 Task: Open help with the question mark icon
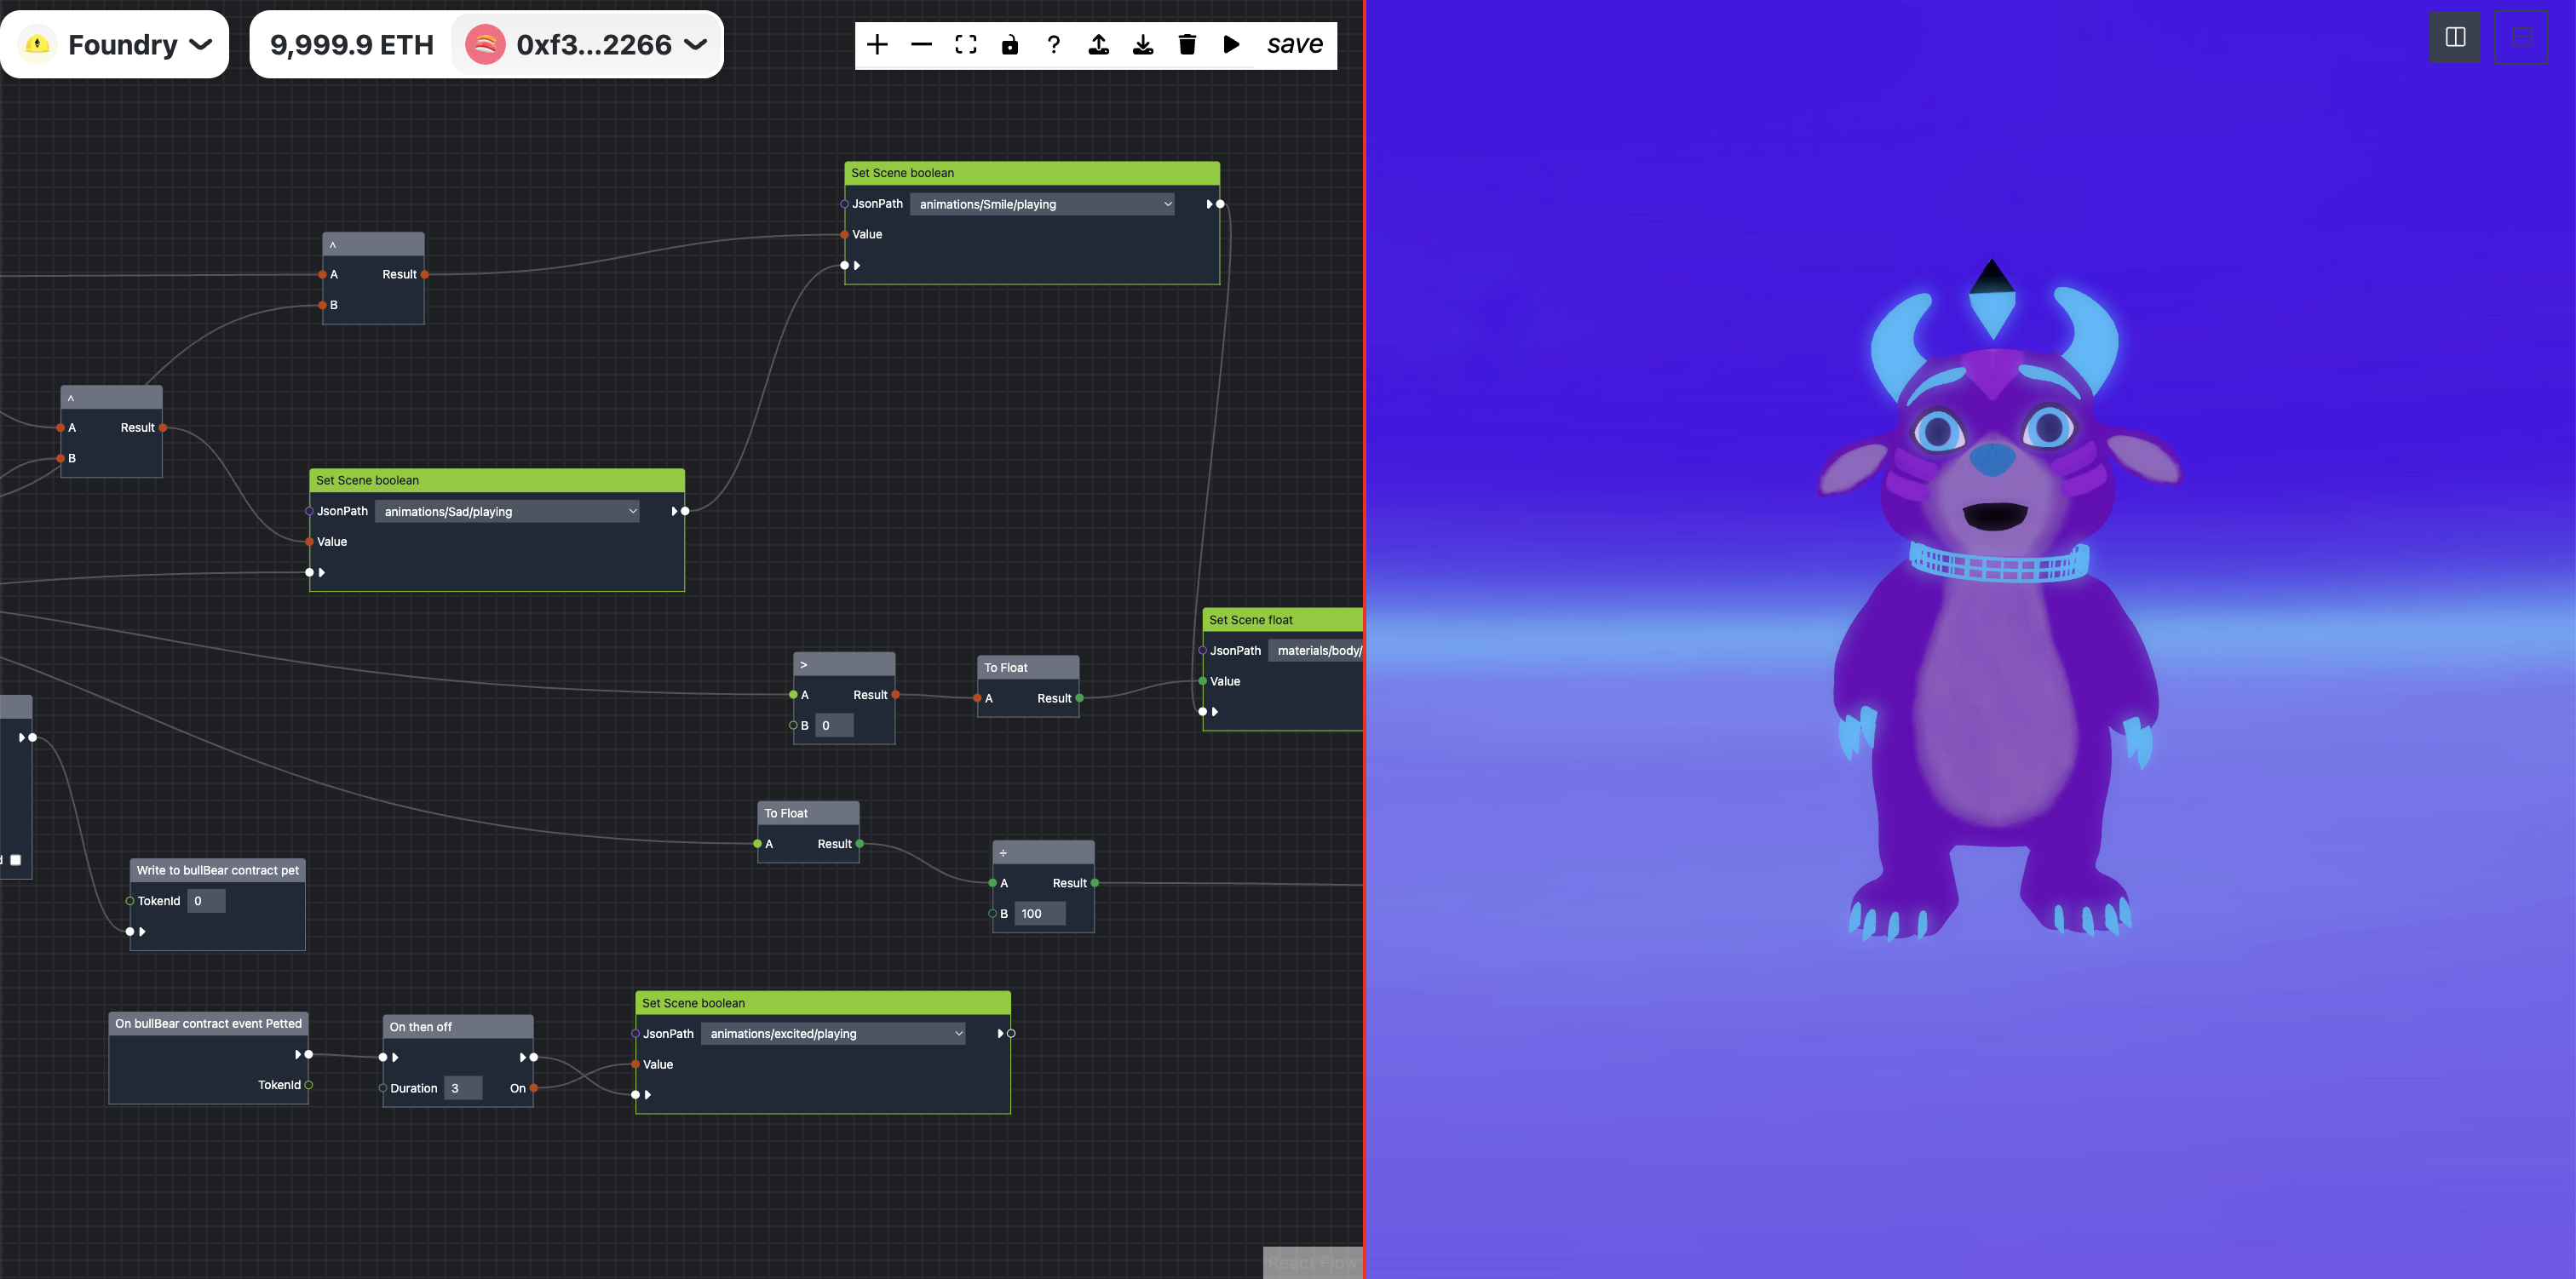pyautogui.click(x=1054, y=45)
